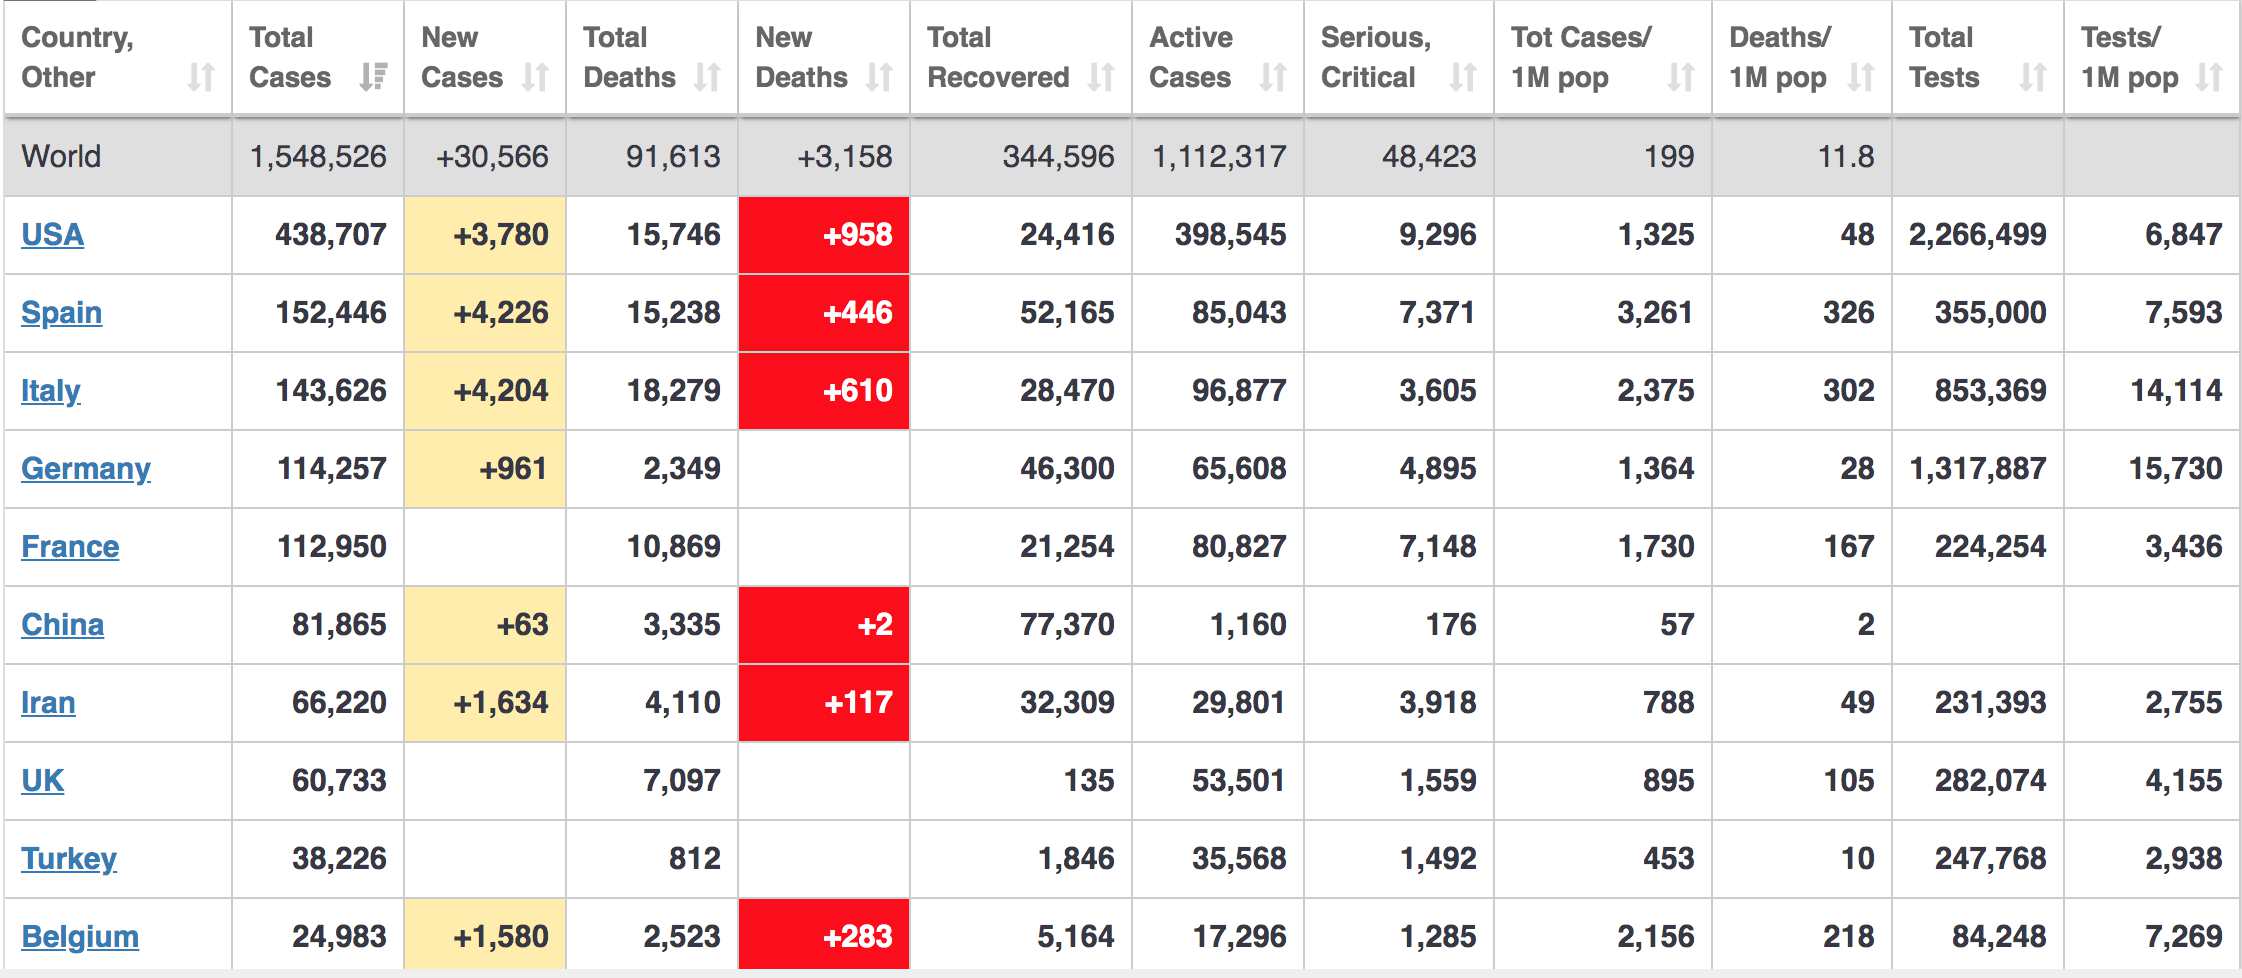Viewport: 2242px width, 978px height.
Task: Click the Tot Cases/1M pop header text
Action: (1581, 57)
